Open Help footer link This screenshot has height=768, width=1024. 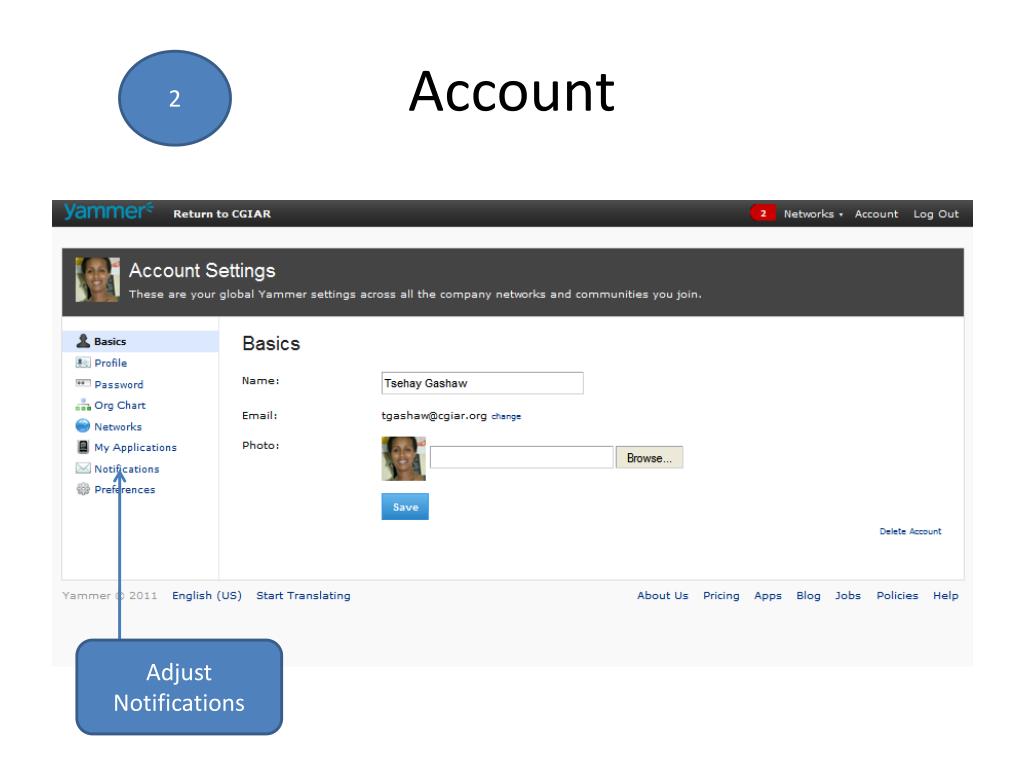click(x=946, y=596)
